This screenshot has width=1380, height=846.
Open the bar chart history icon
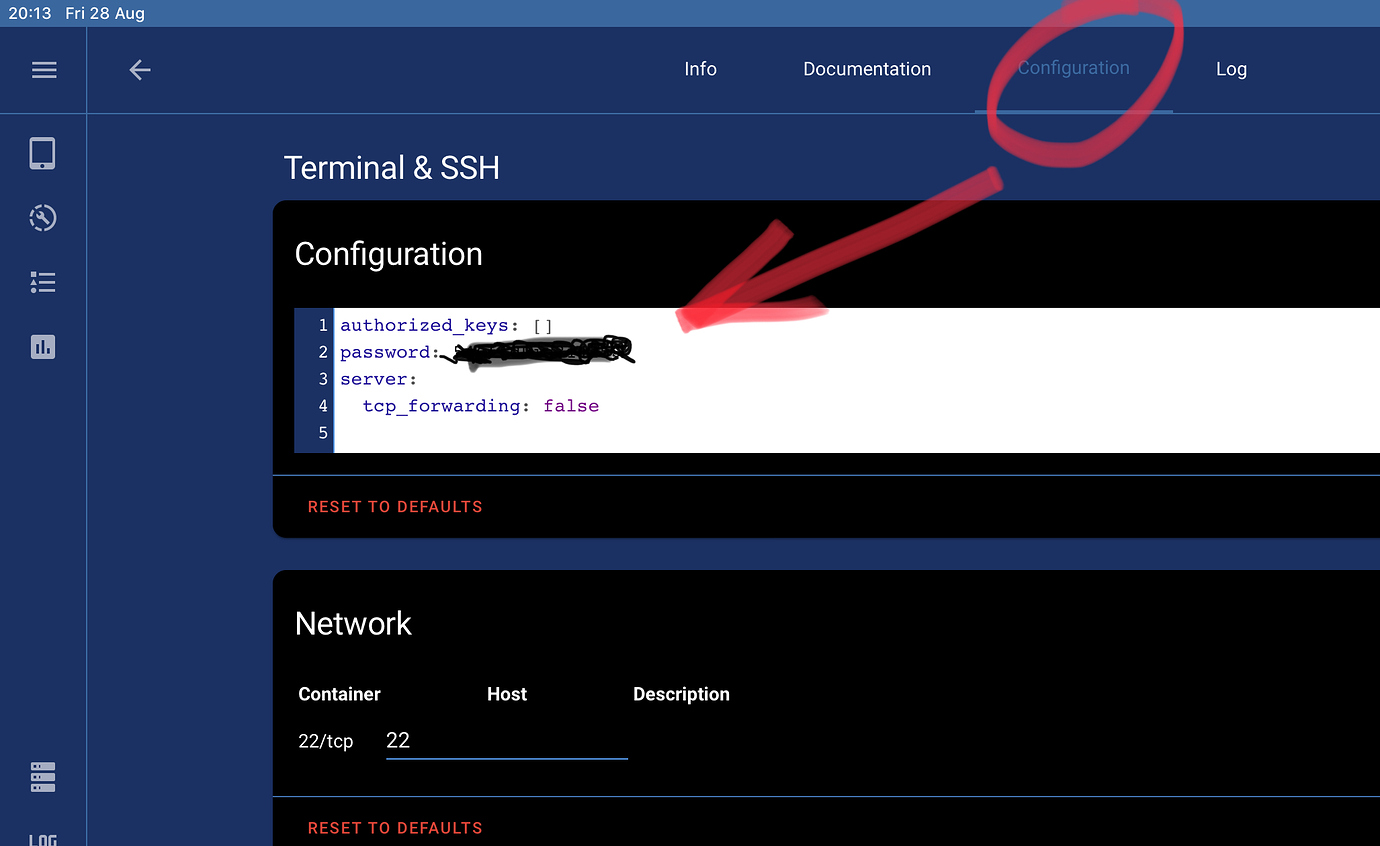[x=43, y=347]
